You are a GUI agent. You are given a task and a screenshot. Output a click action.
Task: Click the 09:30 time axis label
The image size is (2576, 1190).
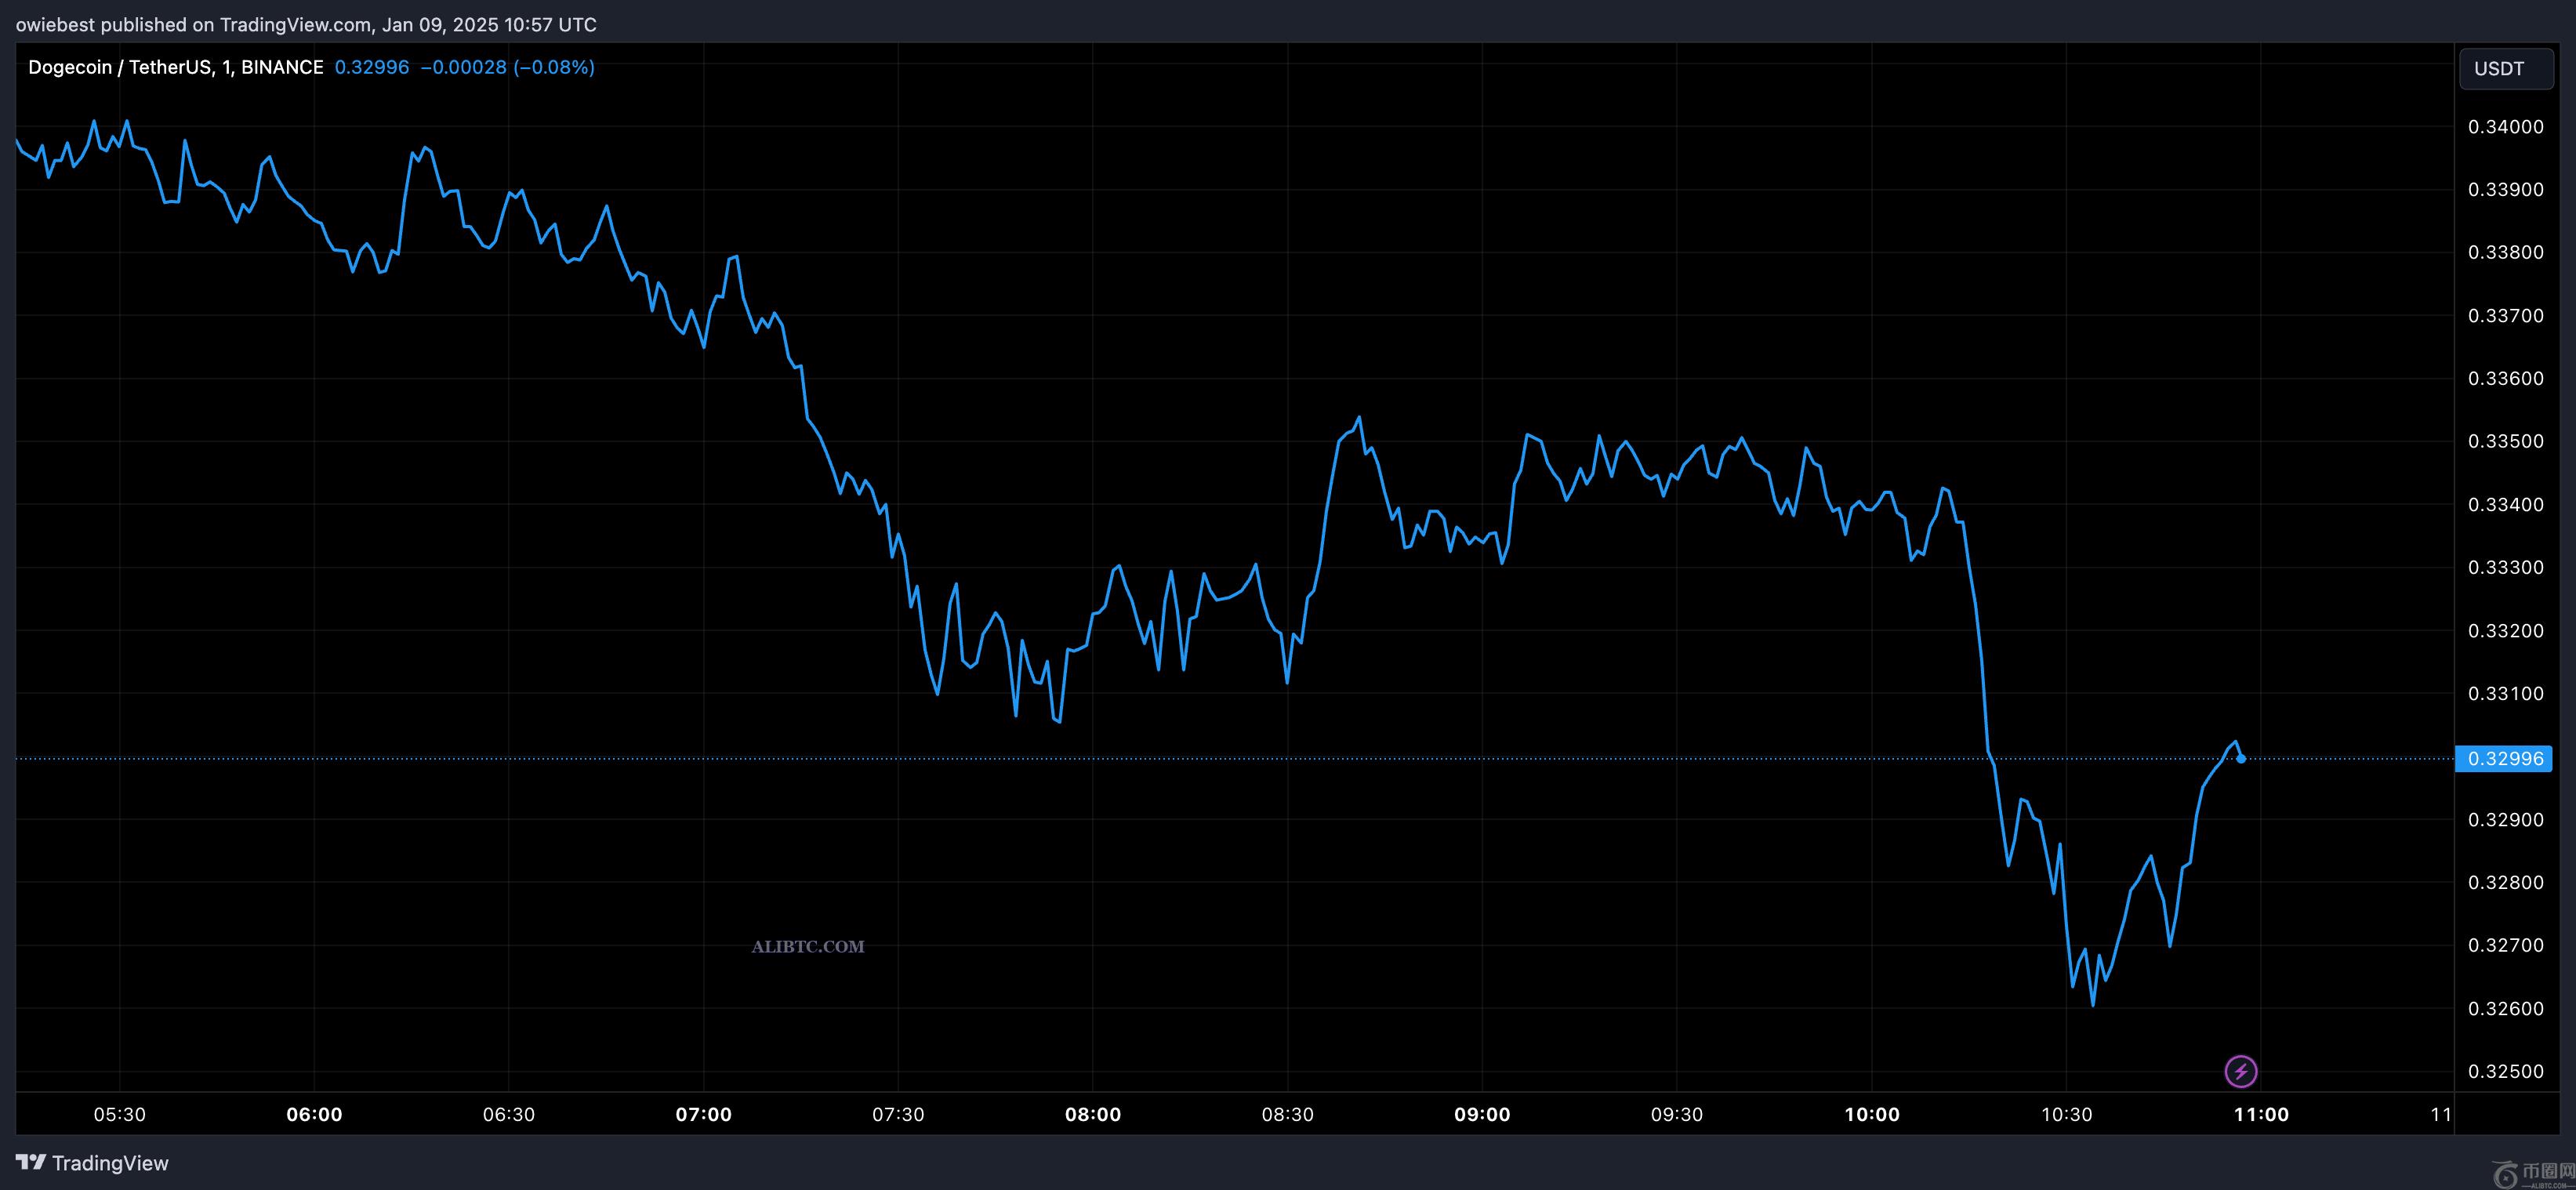point(1677,1114)
